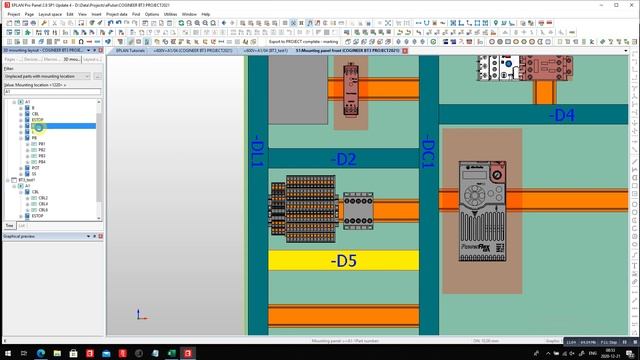Screen dimensions: 640x360
Task: Click the omega symbol icon in third toolbar row
Action: point(81,42)
